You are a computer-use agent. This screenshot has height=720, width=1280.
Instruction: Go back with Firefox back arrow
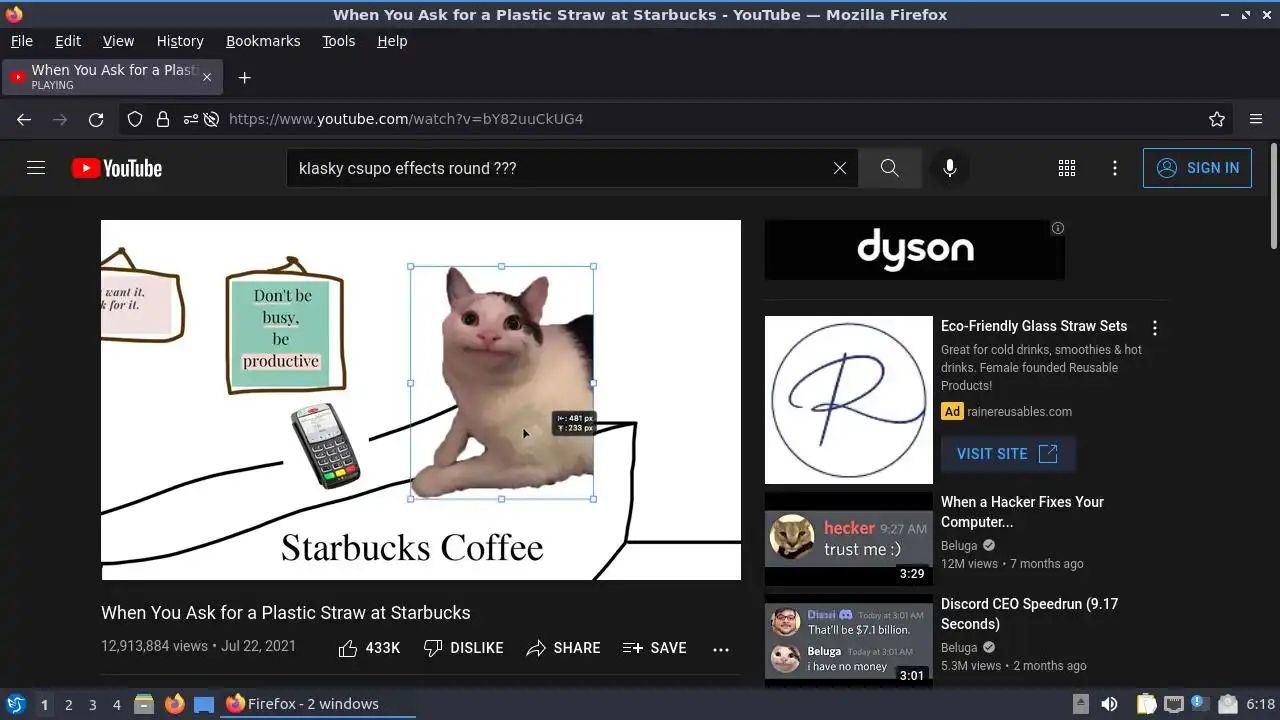[x=24, y=119]
